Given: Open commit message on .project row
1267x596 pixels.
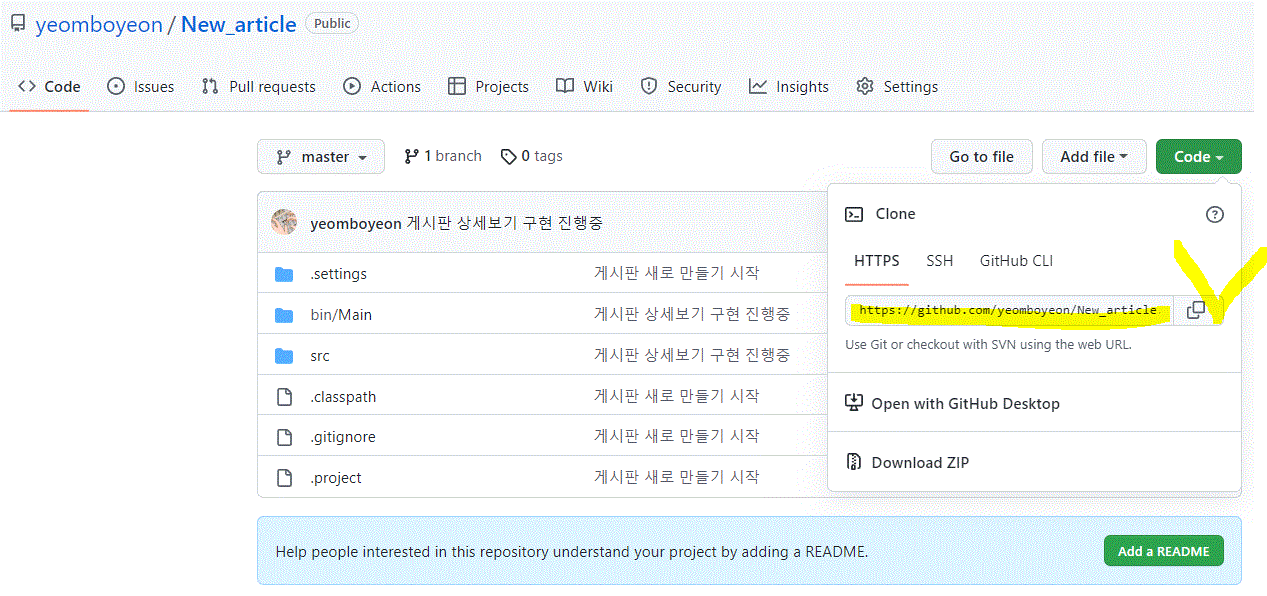Looking at the screenshot, I should click(677, 477).
